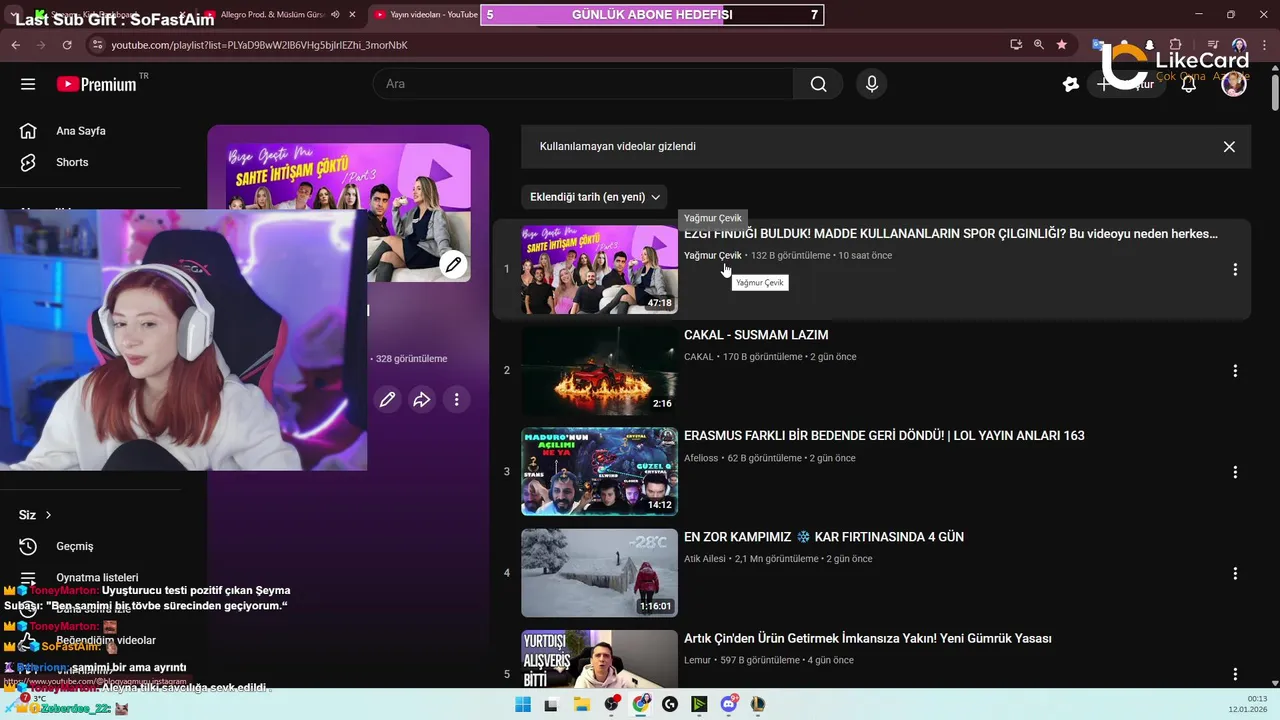Open more options for the ERASMUS video
The image size is (1280, 720).
pos(1235,471)
